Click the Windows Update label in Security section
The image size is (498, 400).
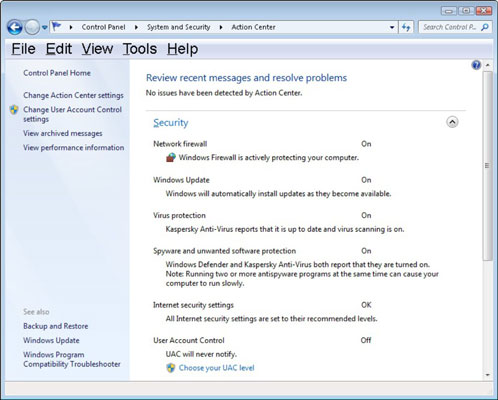181,180
